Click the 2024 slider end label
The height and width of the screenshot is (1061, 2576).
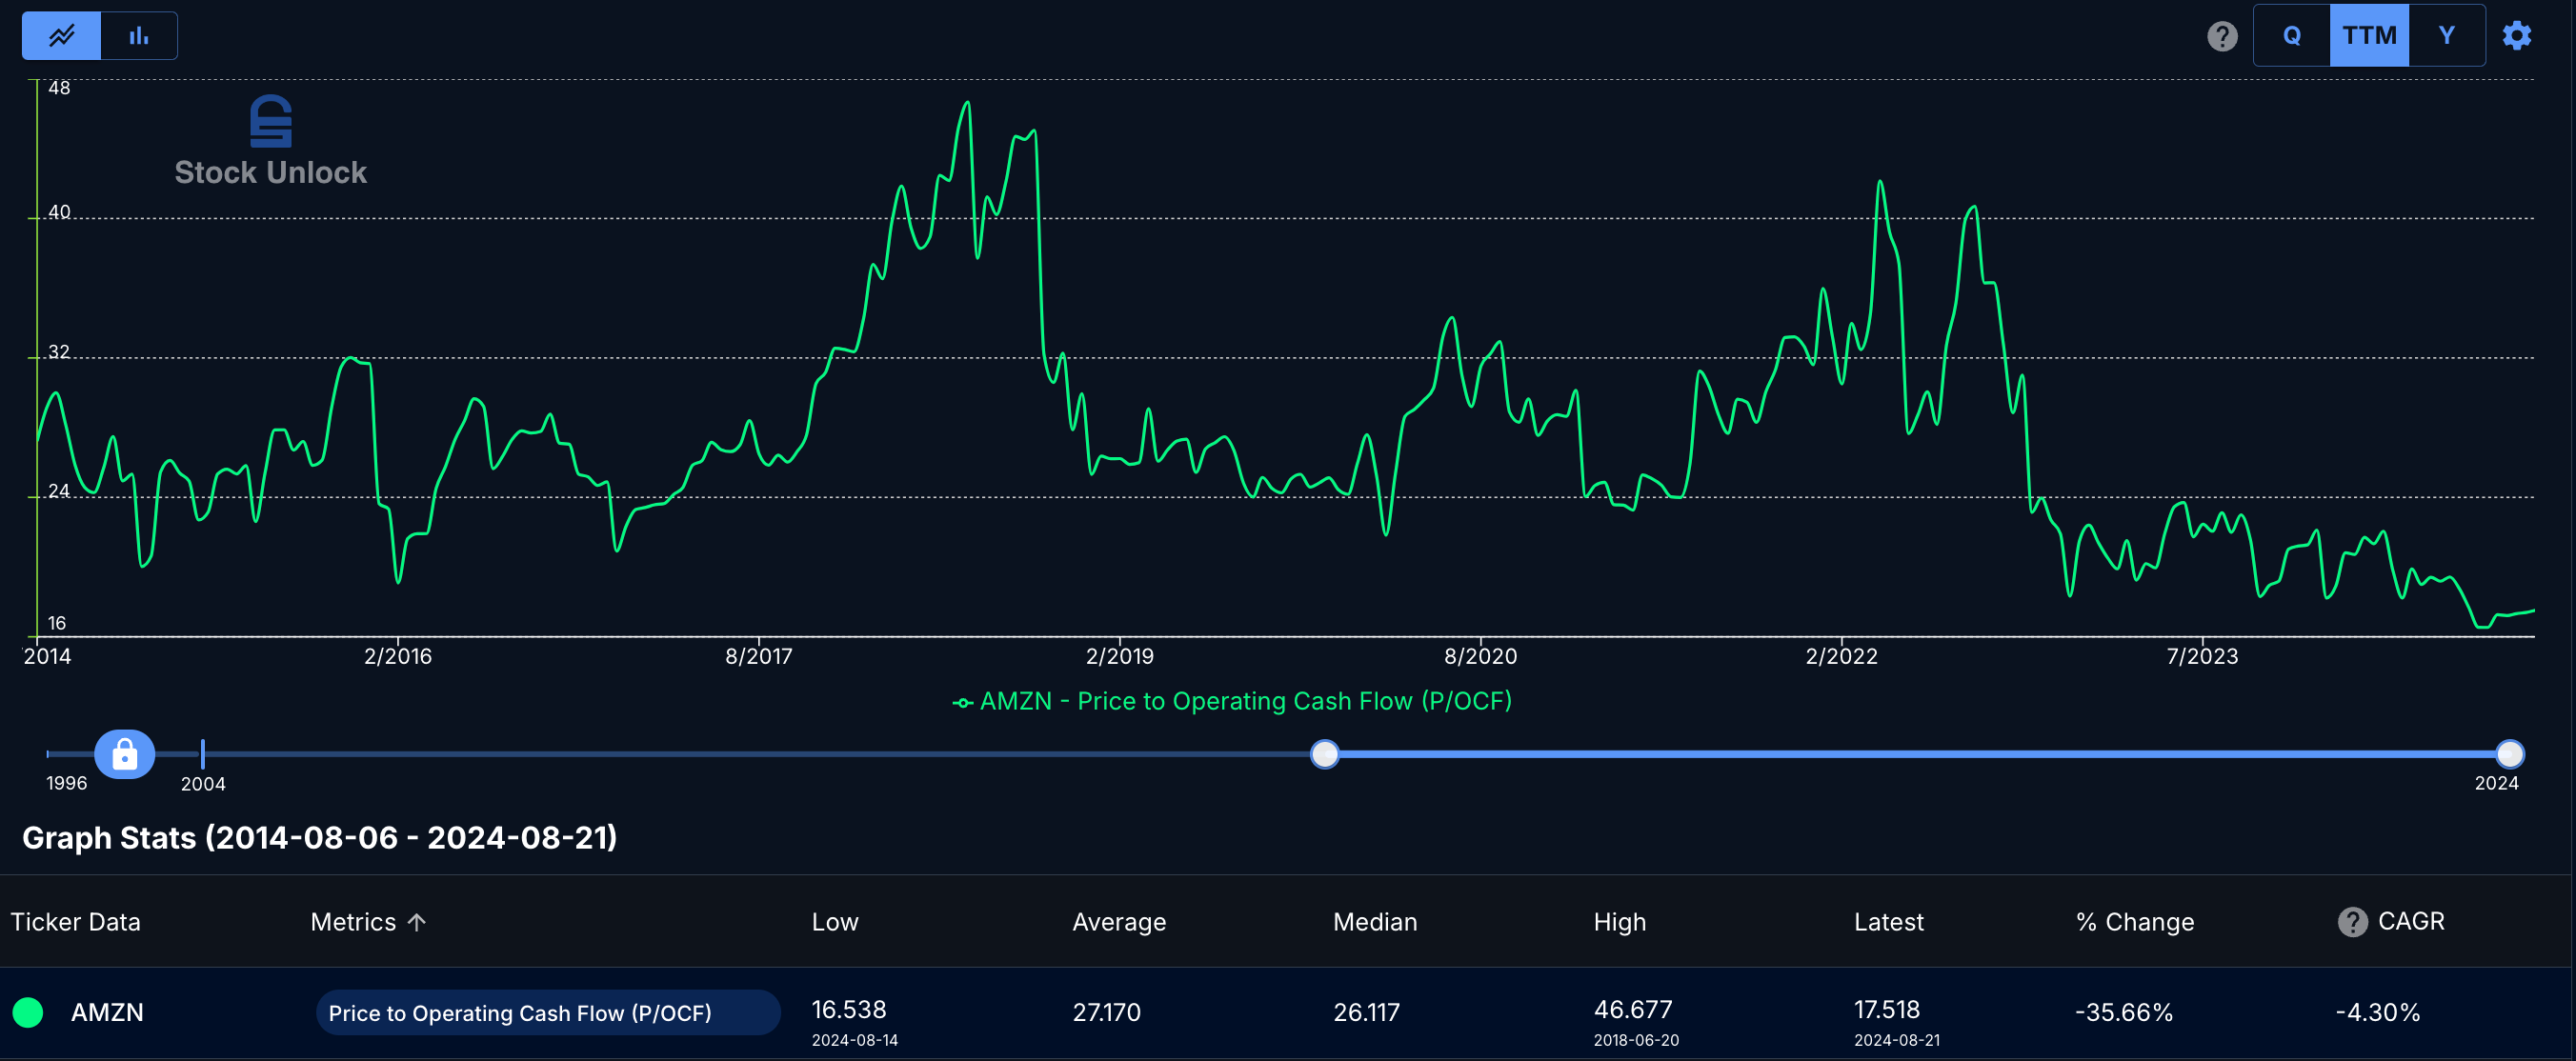pos(2497,783)
